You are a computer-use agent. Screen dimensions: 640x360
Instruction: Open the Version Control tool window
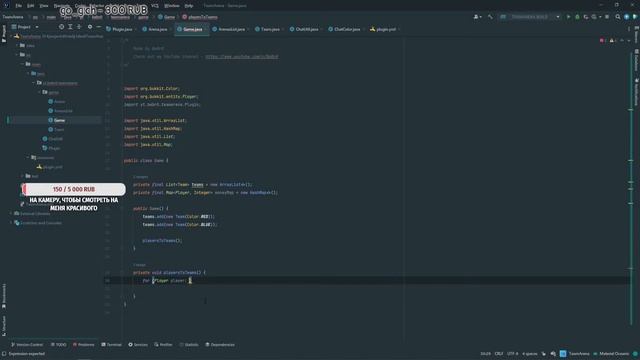pos(27,345)
